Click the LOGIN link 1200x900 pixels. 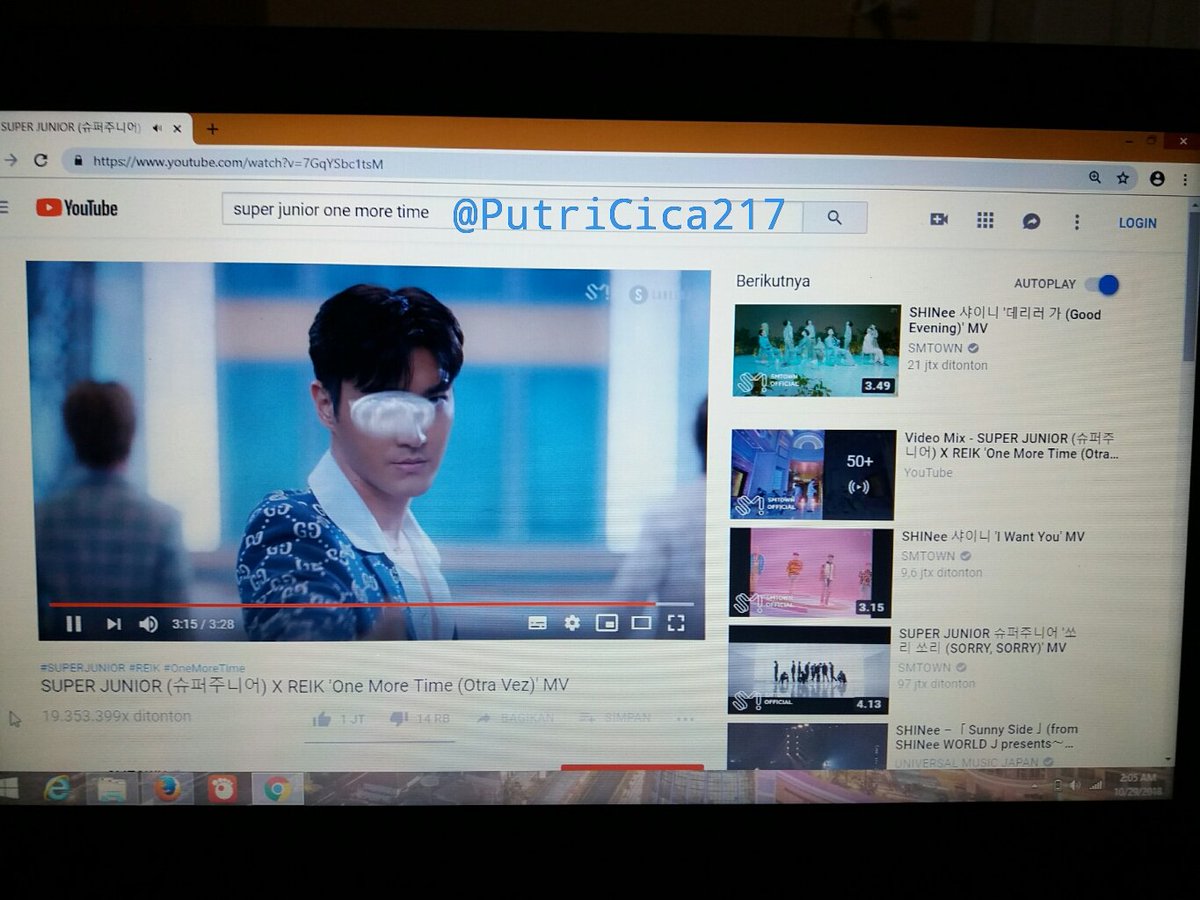tap(1137, 223)
